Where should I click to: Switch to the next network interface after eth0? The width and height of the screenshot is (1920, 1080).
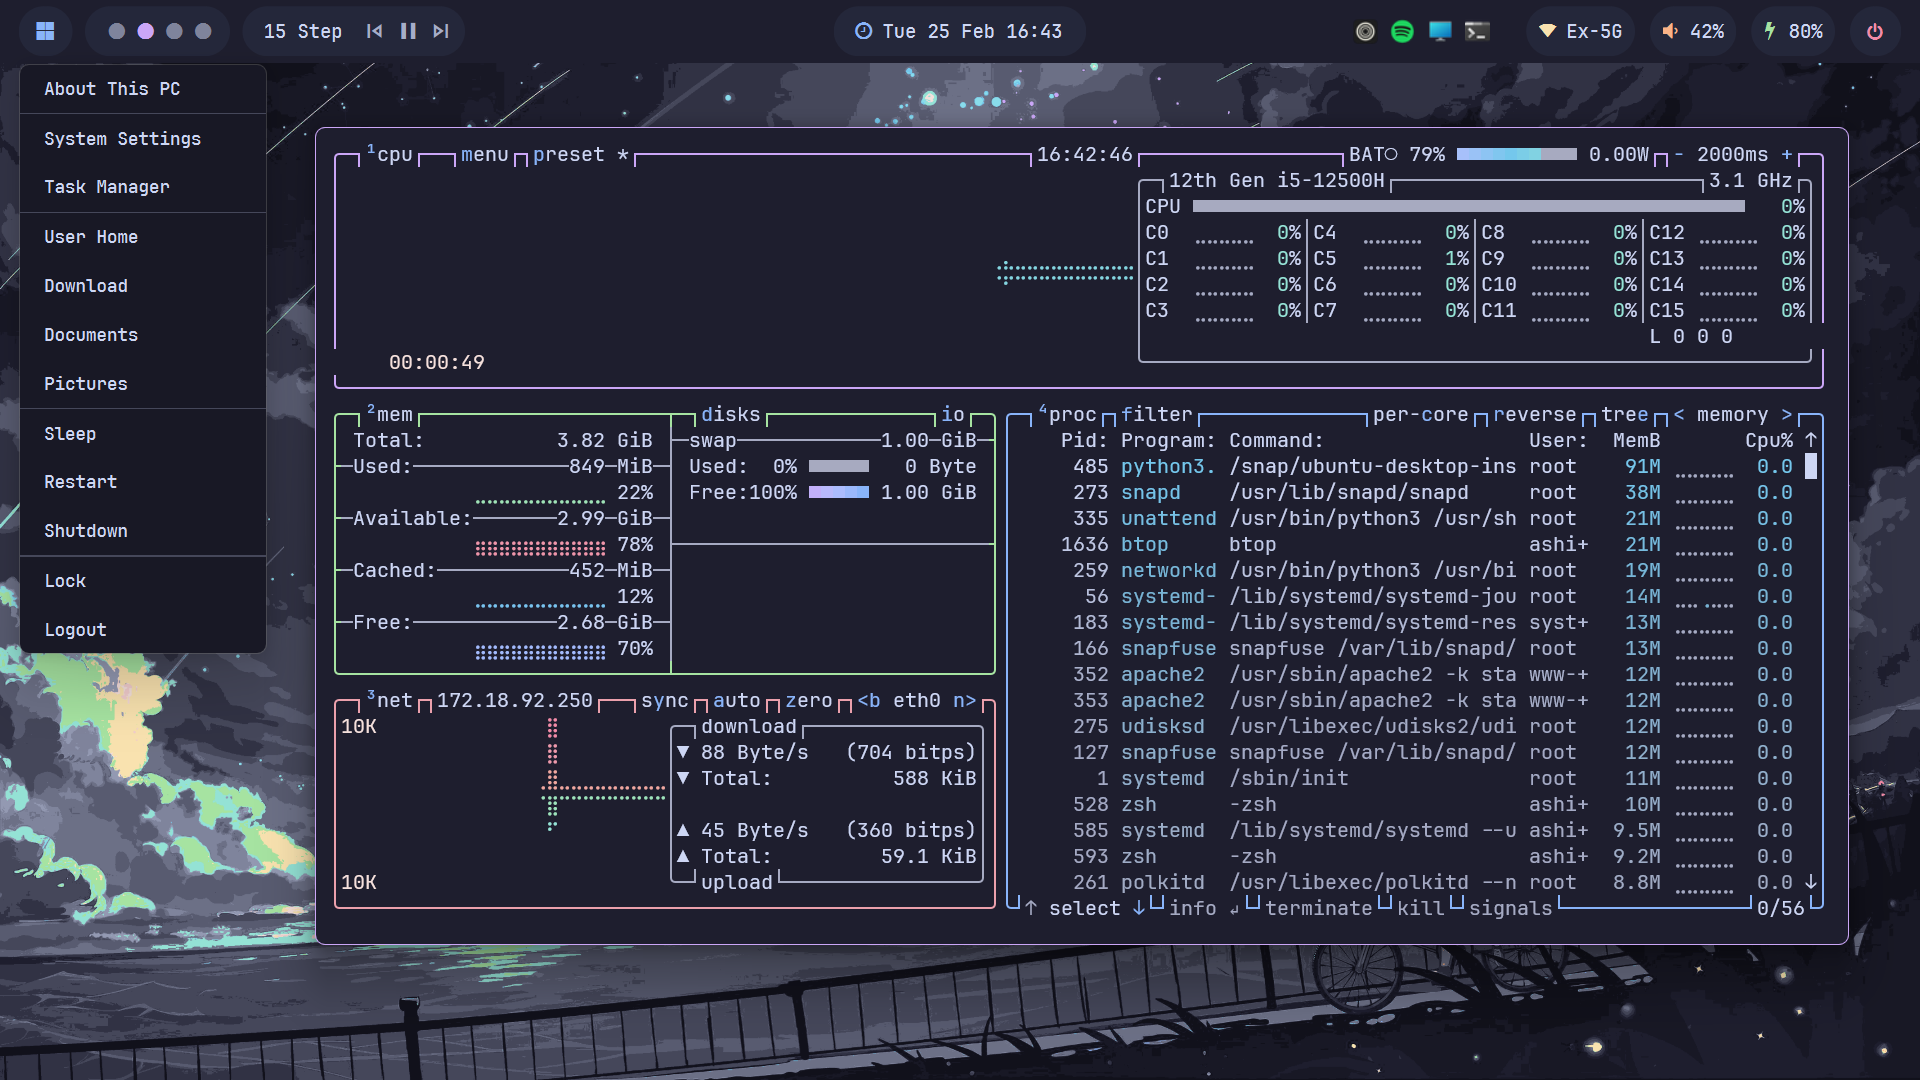coord(964,700)
